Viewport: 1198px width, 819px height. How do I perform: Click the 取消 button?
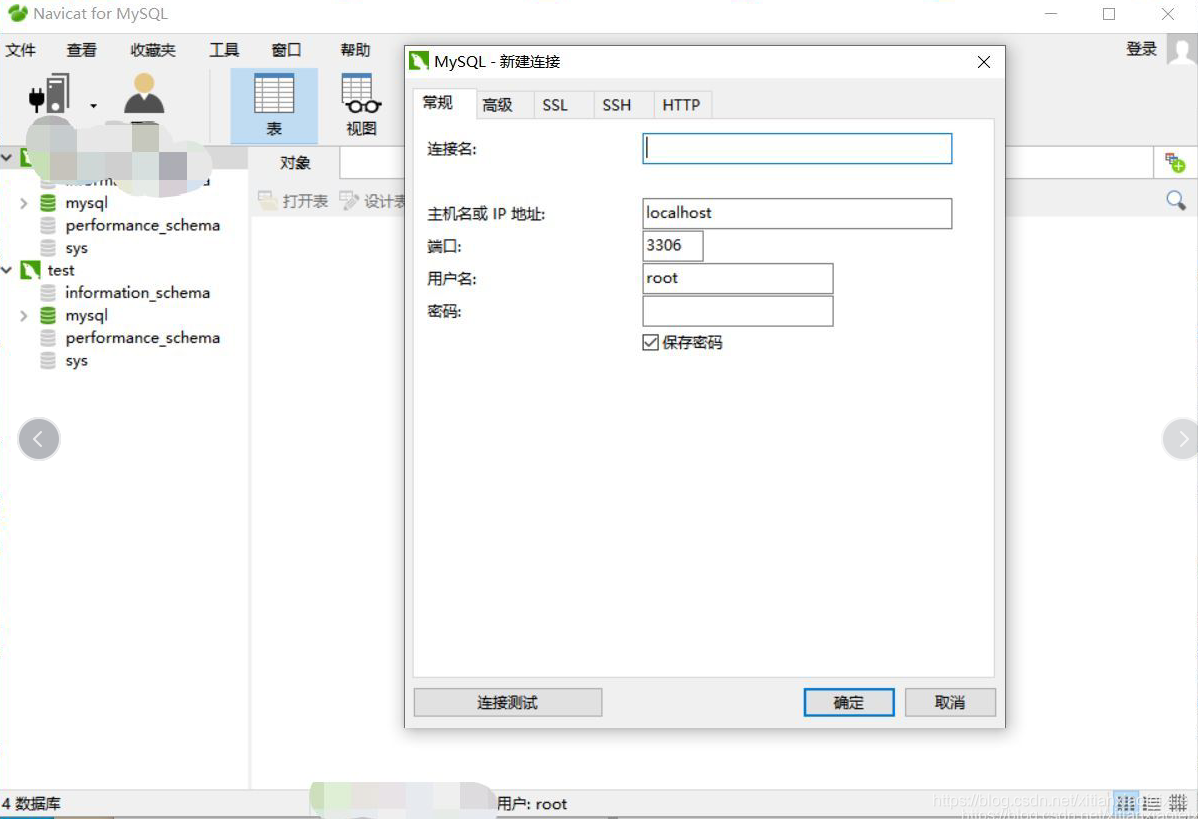tap(950, 702)
